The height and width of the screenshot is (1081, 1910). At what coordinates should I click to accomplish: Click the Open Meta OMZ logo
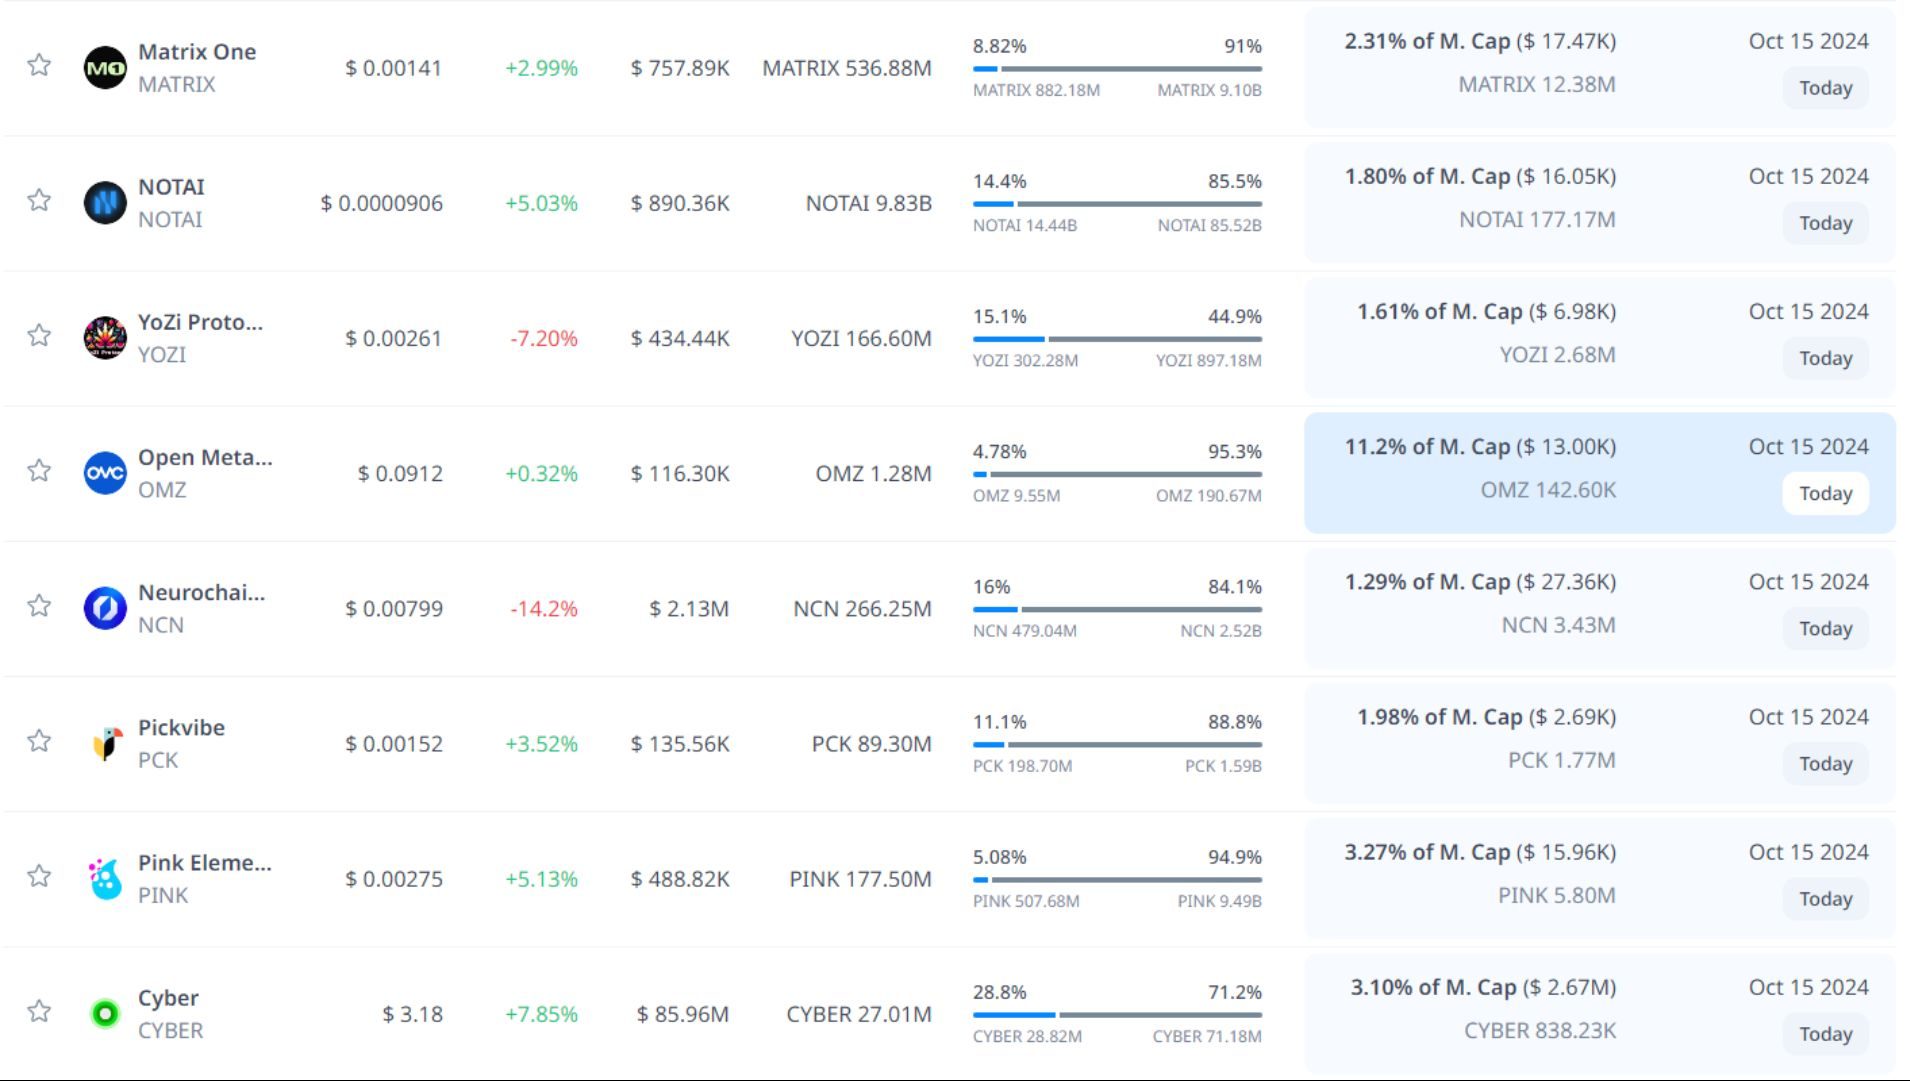click(105, 473)
